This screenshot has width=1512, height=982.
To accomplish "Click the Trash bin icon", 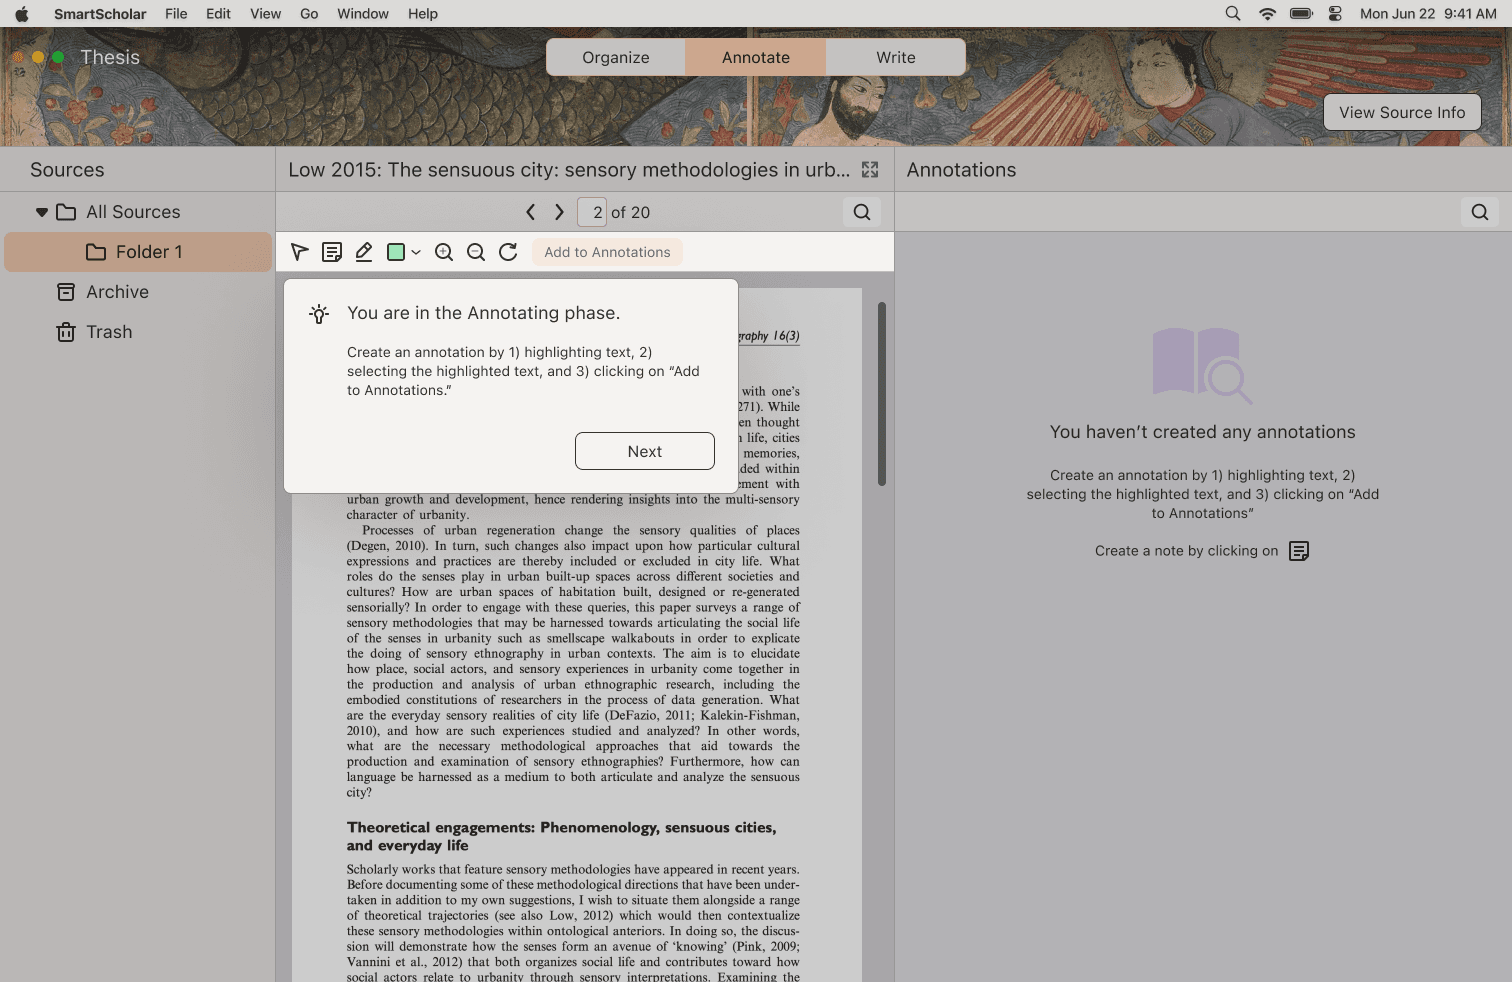I will click(x=66, y=332).
